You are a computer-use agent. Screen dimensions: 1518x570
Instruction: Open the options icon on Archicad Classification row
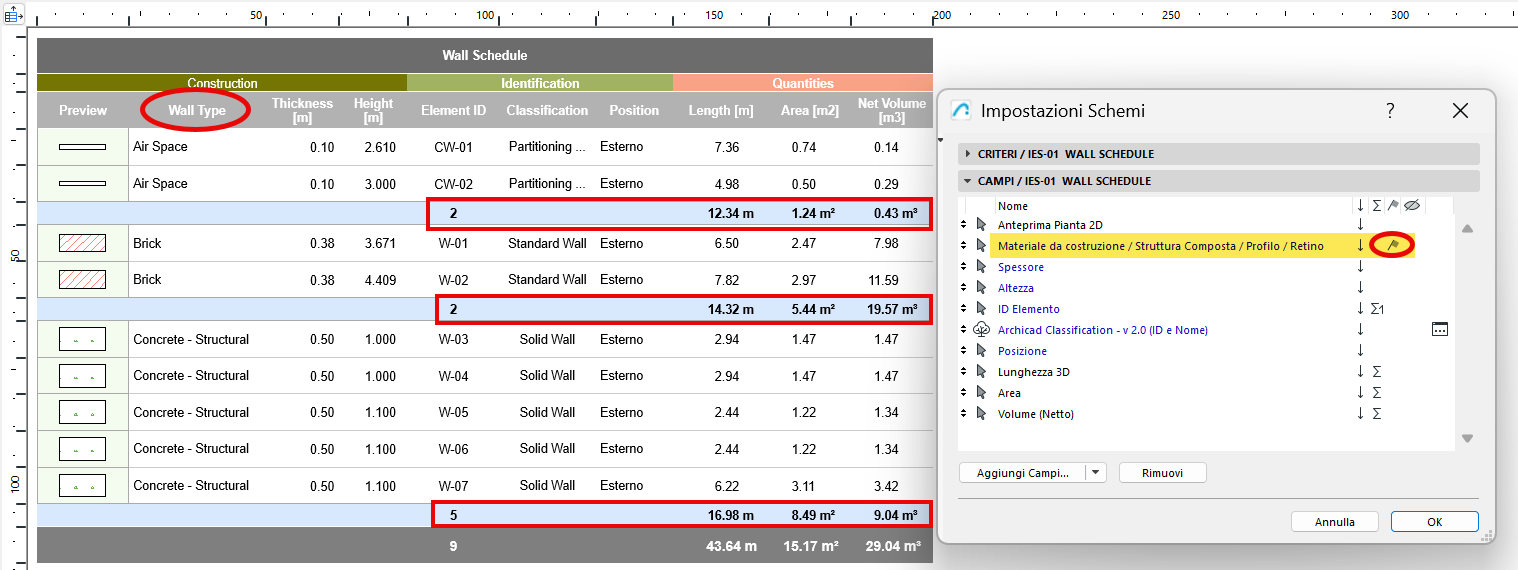[1439, 329]
